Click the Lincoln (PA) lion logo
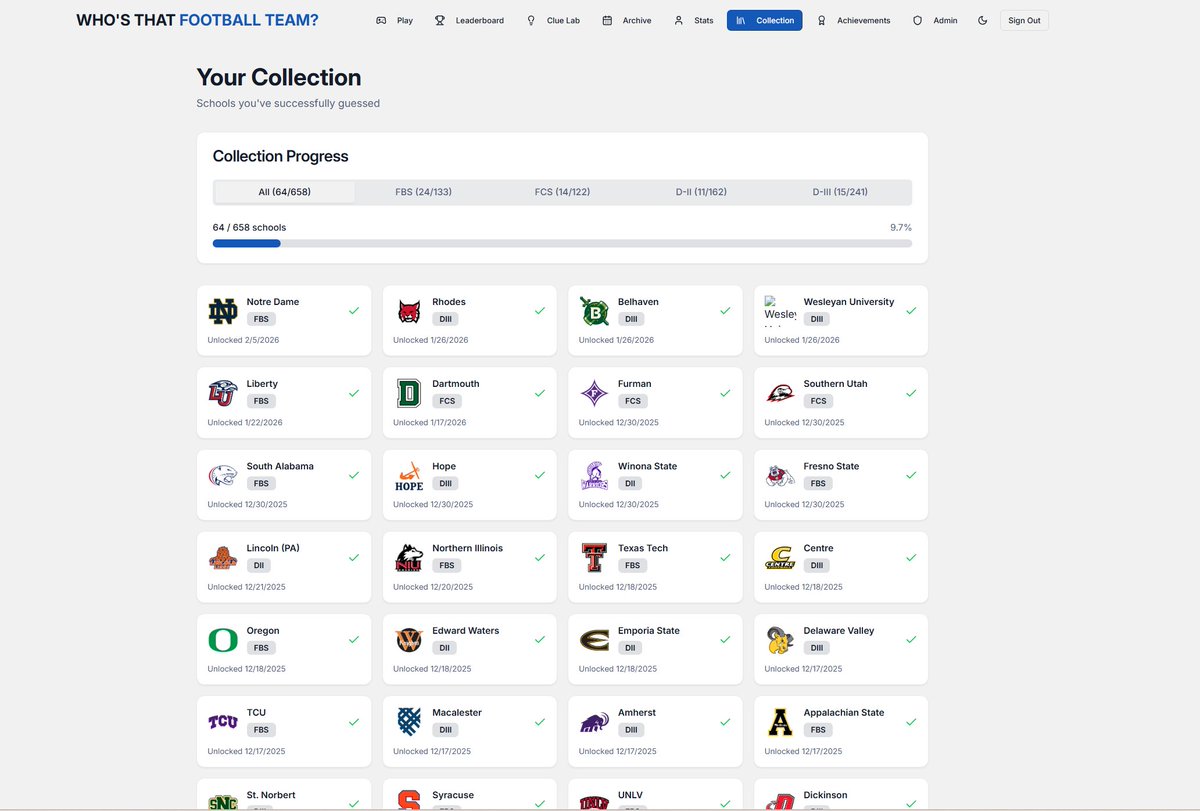This screenshot has width=1200, height=811. pyautogui.click(x=223, y=558)
